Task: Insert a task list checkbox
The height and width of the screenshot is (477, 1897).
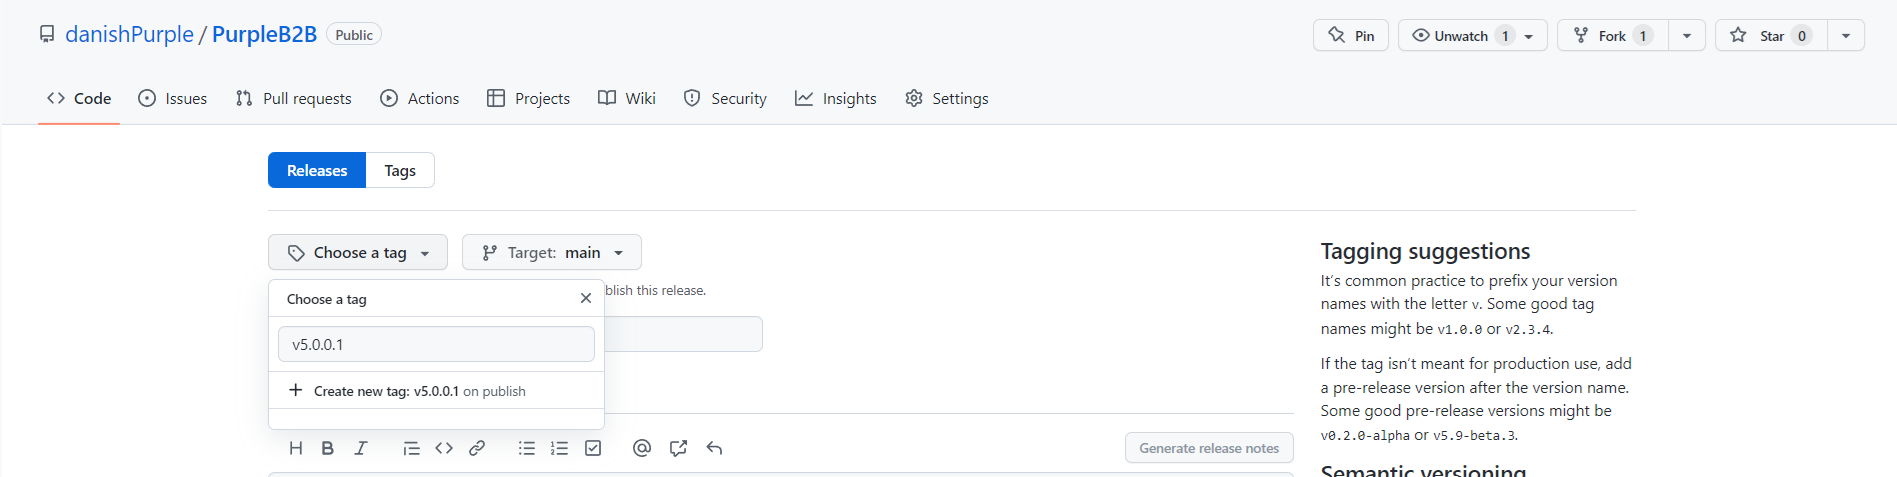Action: 593,448
